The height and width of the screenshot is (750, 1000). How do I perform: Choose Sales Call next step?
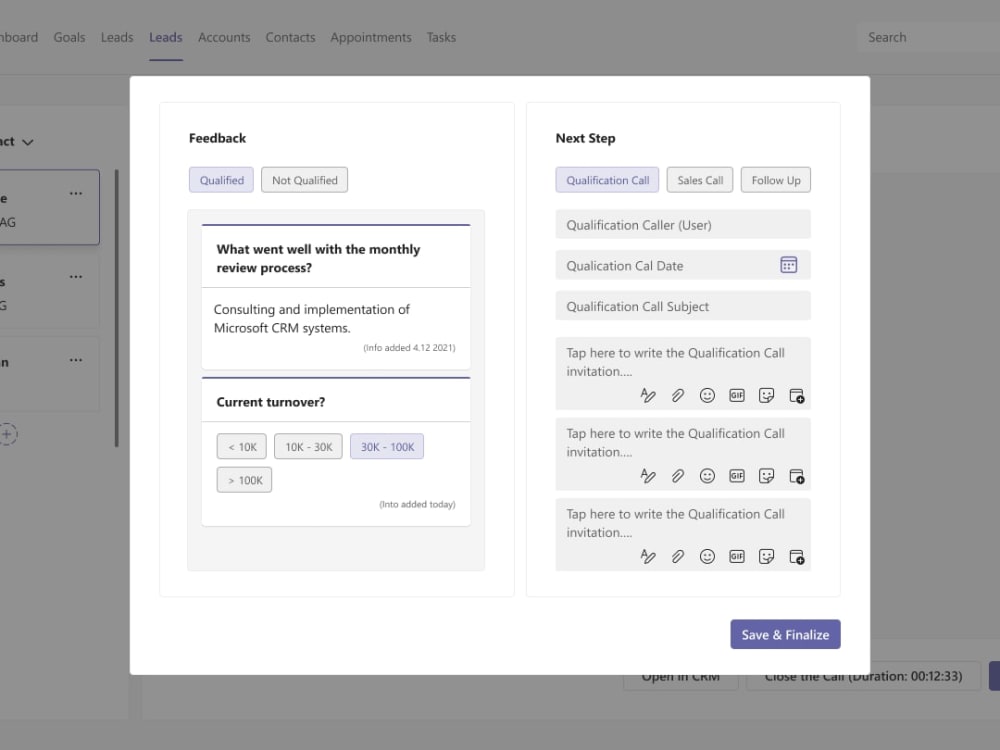[700, 180]
